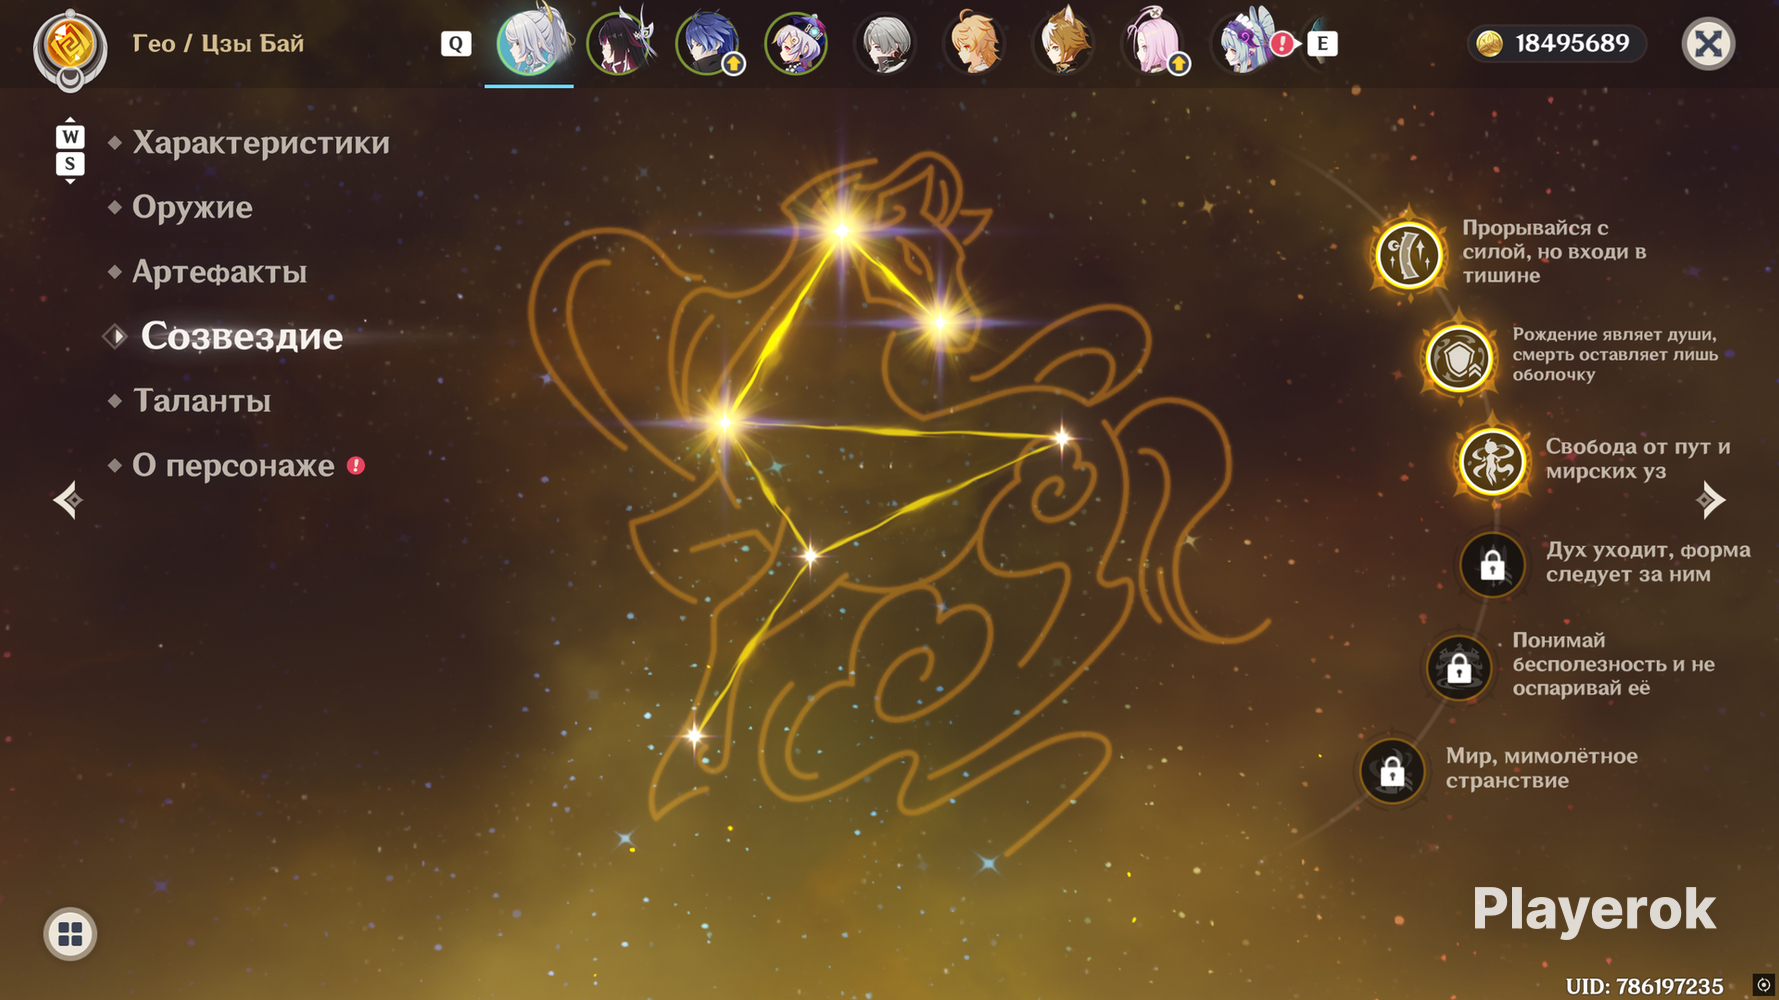The height and width of the screenshot is (1000, 1779).
Task: Switch to the pink-haired character portrait
Action: tap(1153, 43)
